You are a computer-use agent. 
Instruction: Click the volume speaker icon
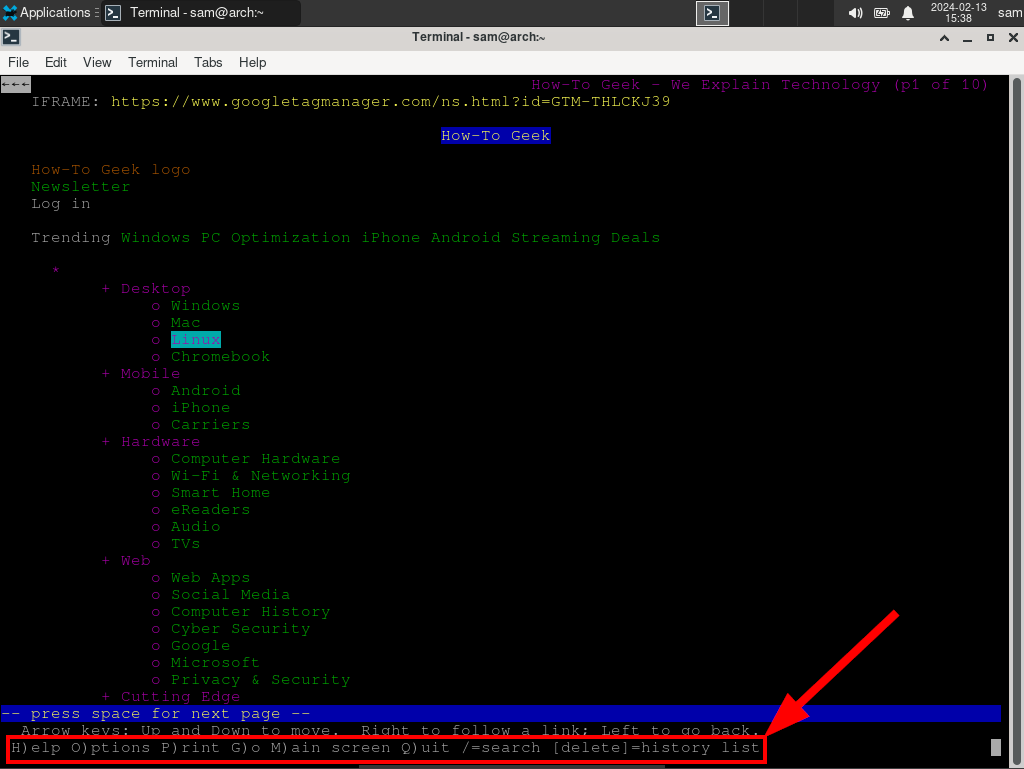point(855,13)
